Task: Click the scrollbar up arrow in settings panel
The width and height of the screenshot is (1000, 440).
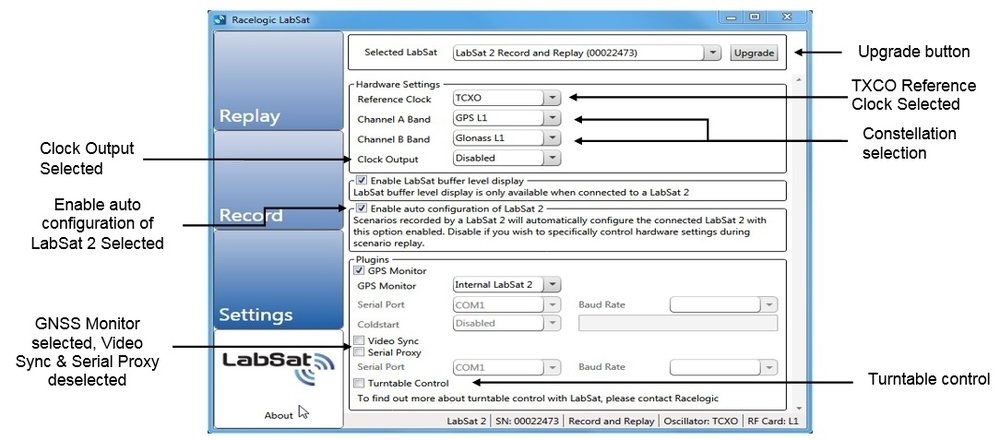Action: coord(796,79)
